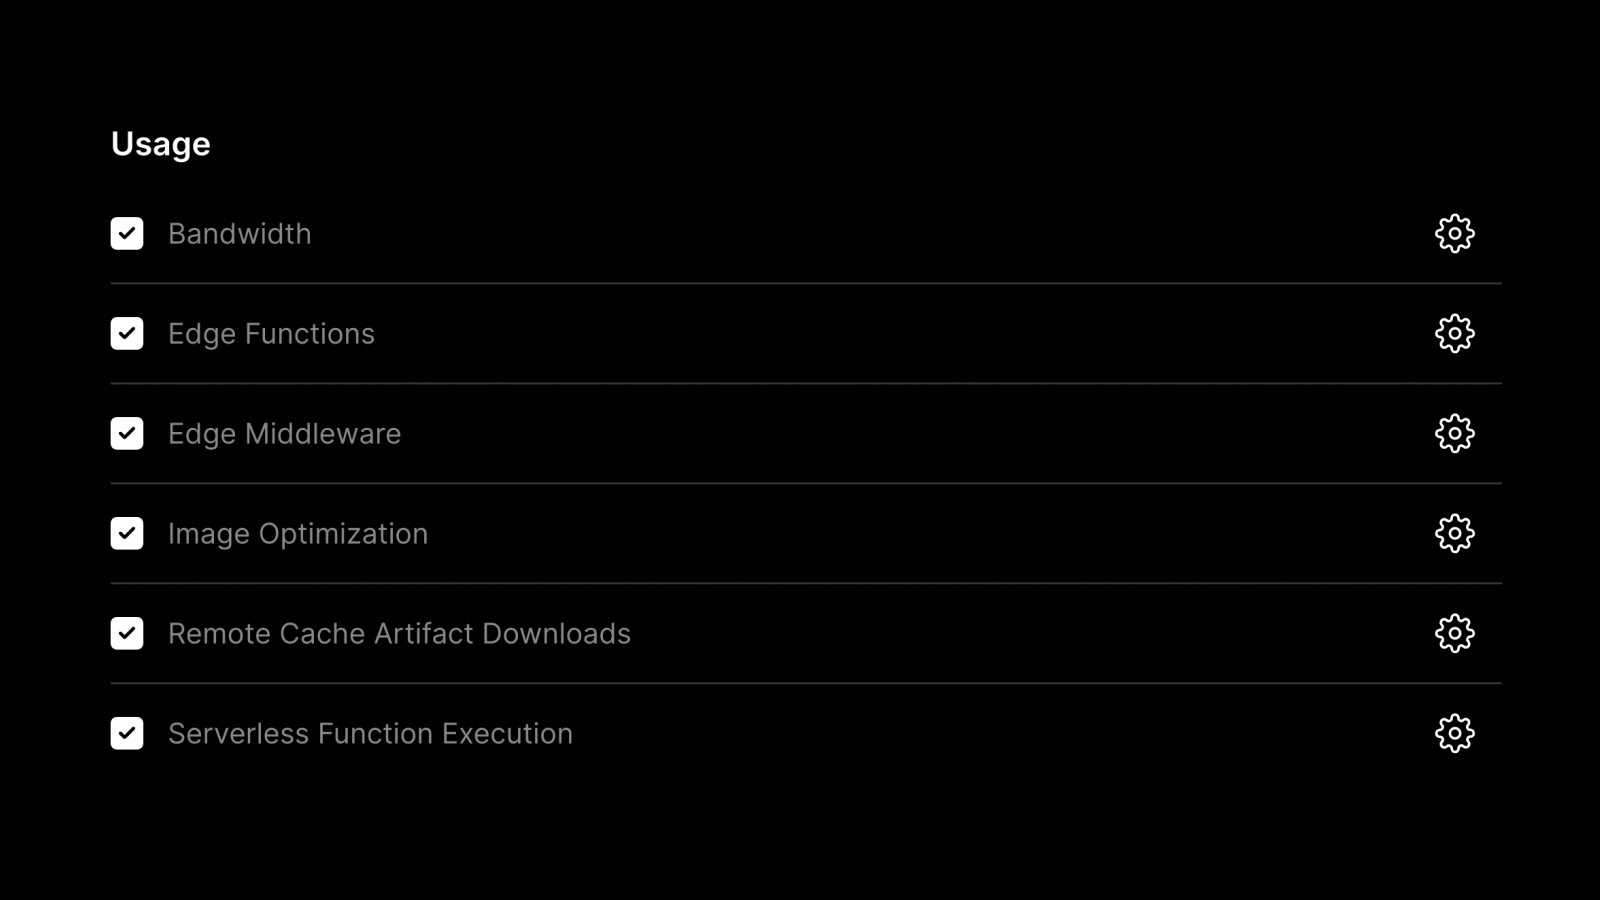Uncheck the Bandwidth checkbox
This screenshot has width=1600, height=900.
(127, 233)
